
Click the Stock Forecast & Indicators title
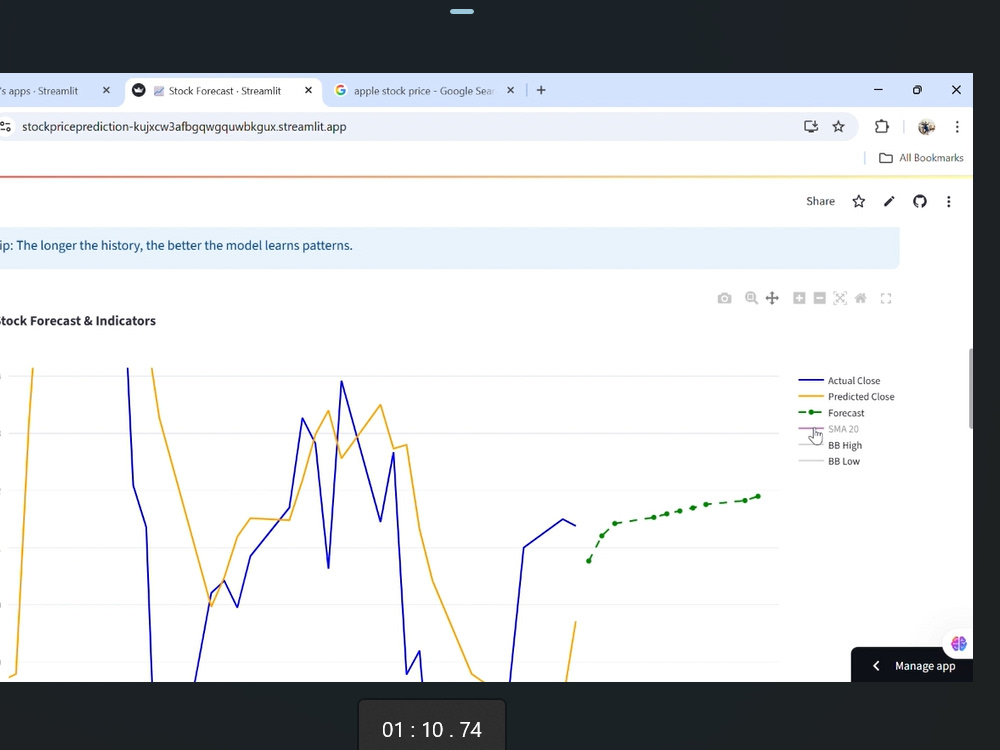coord(77,321)
